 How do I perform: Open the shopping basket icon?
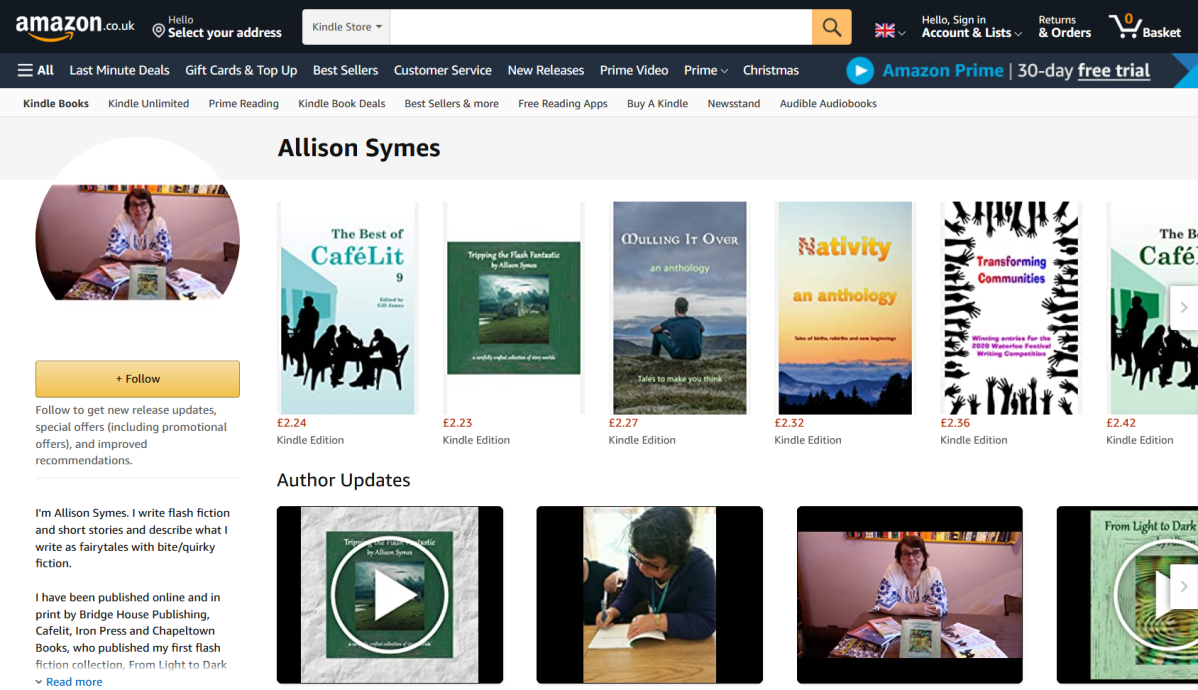1143,27
